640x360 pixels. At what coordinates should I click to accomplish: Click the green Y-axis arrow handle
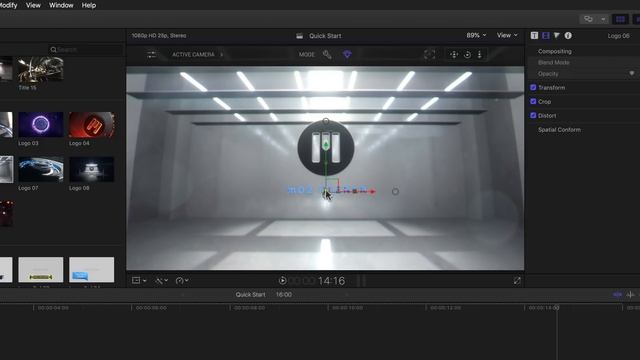[326, 145]
